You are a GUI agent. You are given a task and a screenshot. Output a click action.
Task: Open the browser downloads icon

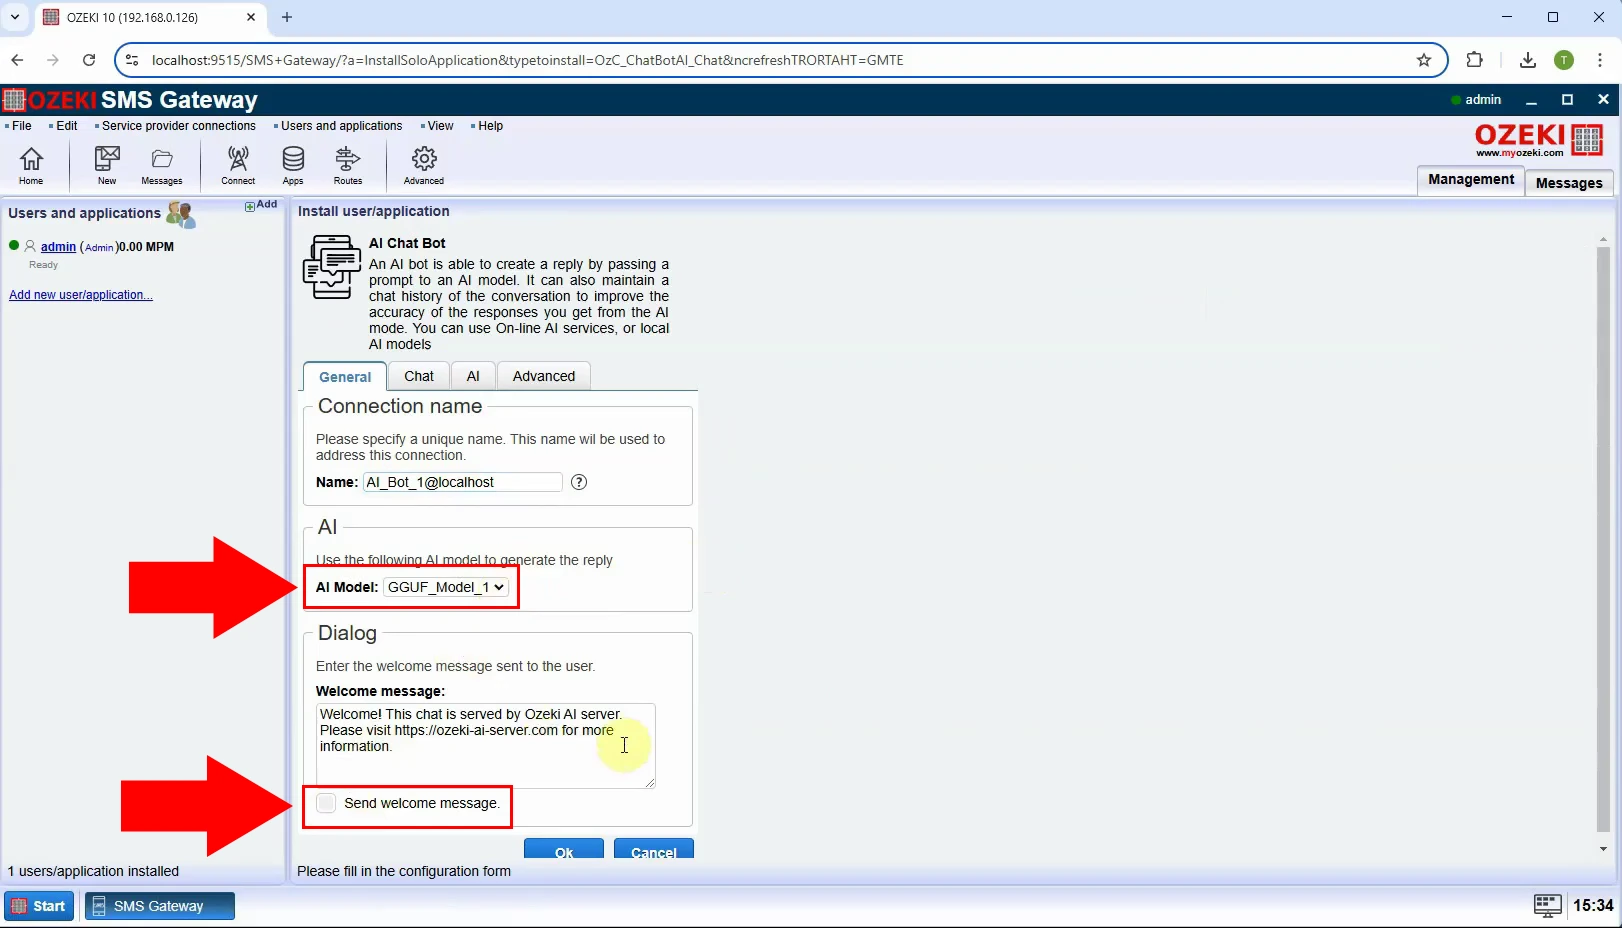tap(1528, 60)
